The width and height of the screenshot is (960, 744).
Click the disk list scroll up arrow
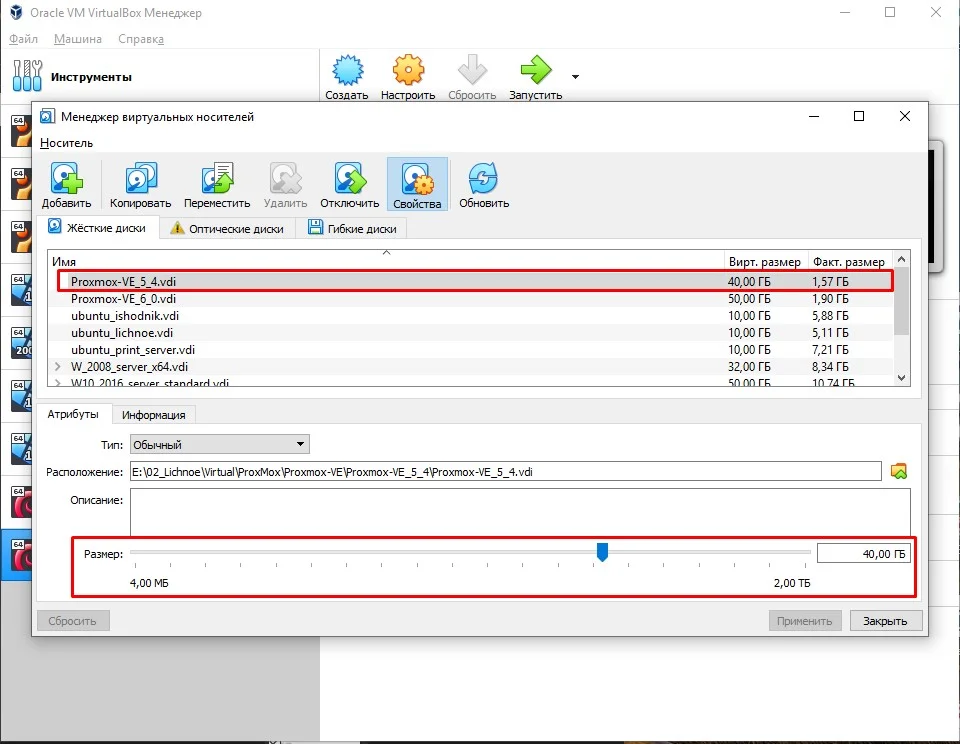(x=901, y=260)
